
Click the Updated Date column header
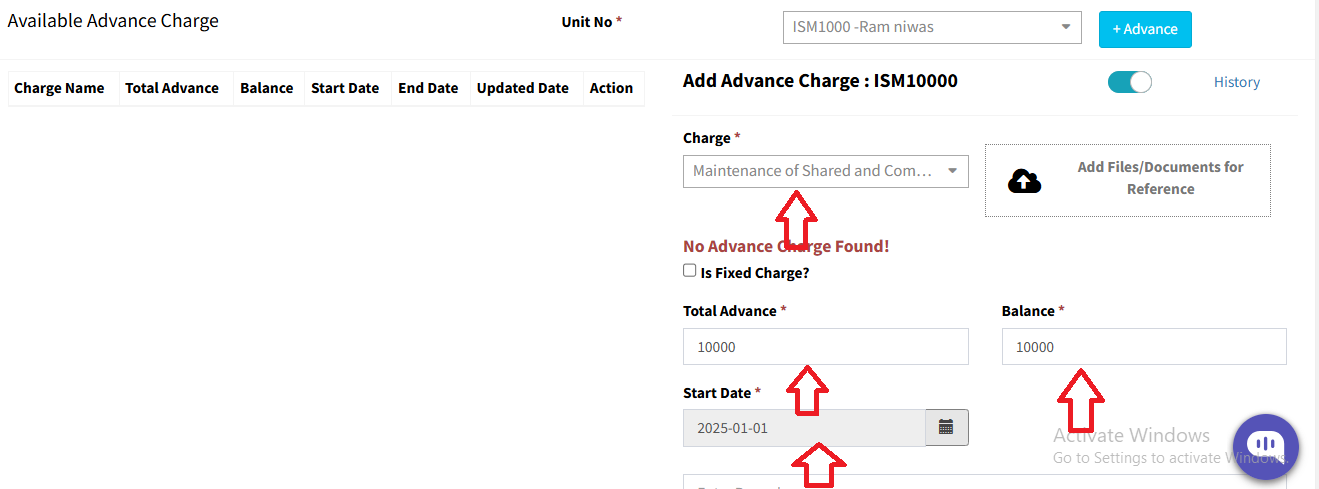coord(522,88)
